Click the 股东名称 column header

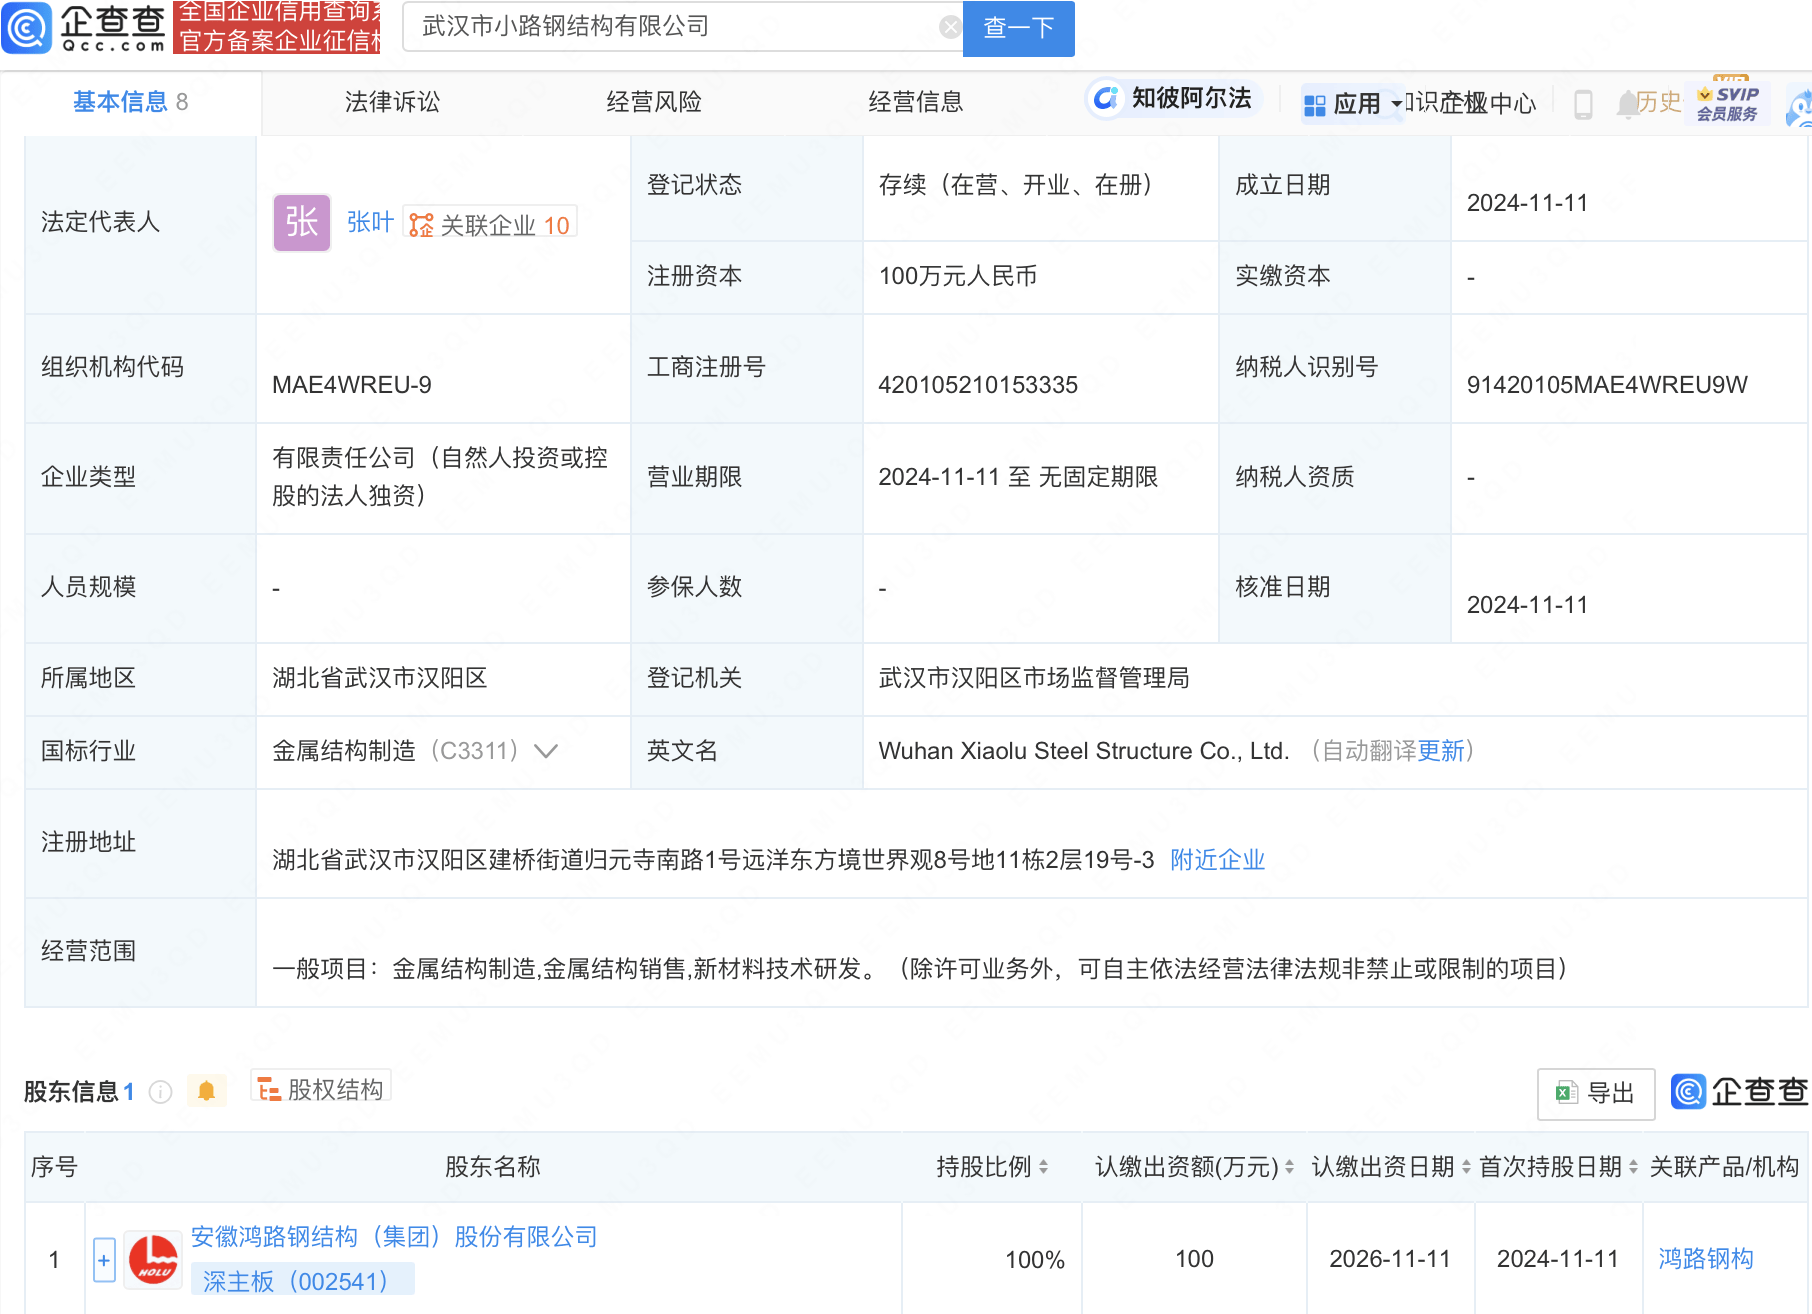(x=493, y=1166)
